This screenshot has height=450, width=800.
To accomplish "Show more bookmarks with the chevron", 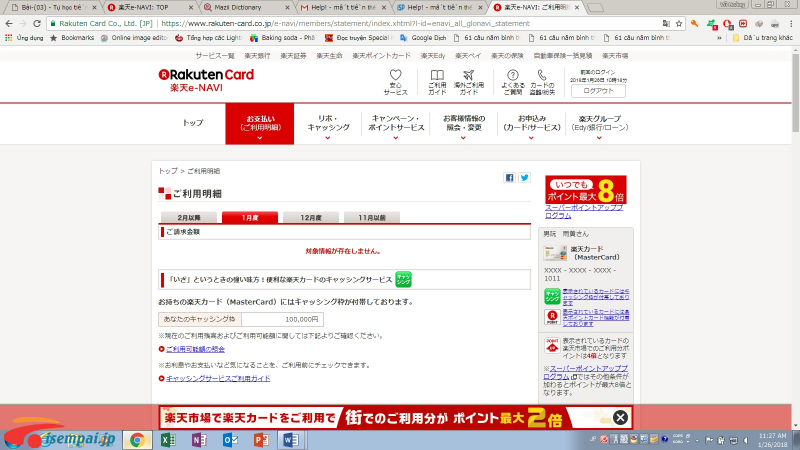I will (x=719, y=38).
